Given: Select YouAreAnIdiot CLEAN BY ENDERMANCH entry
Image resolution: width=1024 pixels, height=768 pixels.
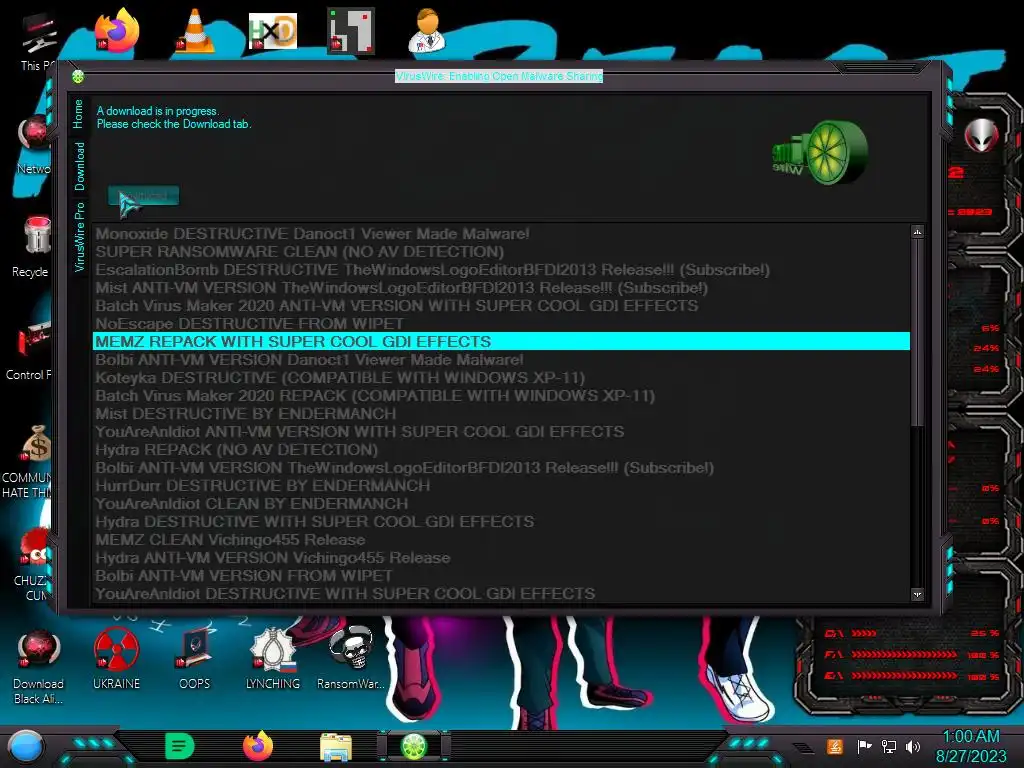Looking at the screenshot, I should pyautogui.click(x=502, y=504).
